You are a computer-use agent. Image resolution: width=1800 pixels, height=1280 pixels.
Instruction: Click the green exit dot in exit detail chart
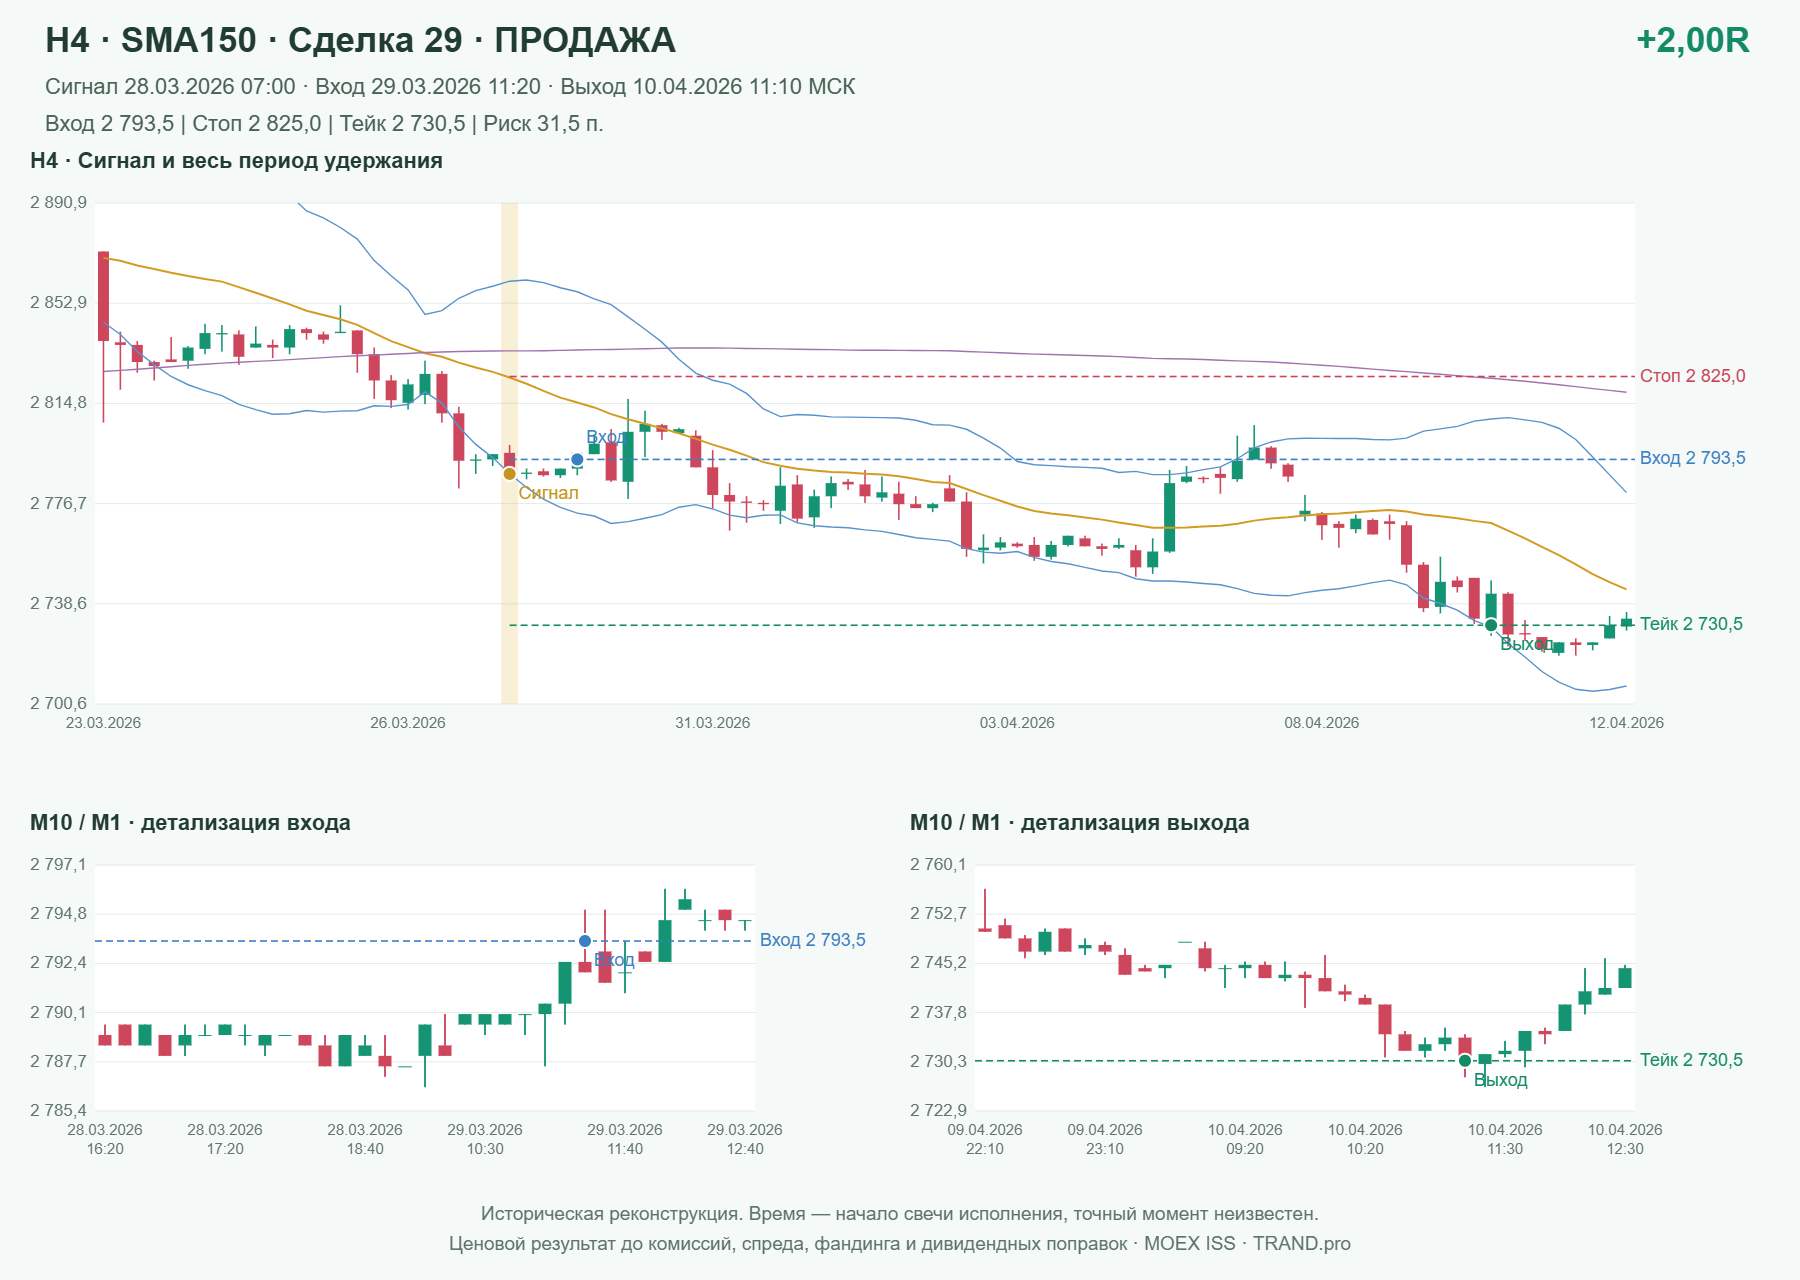(x=1465, y=1060)
